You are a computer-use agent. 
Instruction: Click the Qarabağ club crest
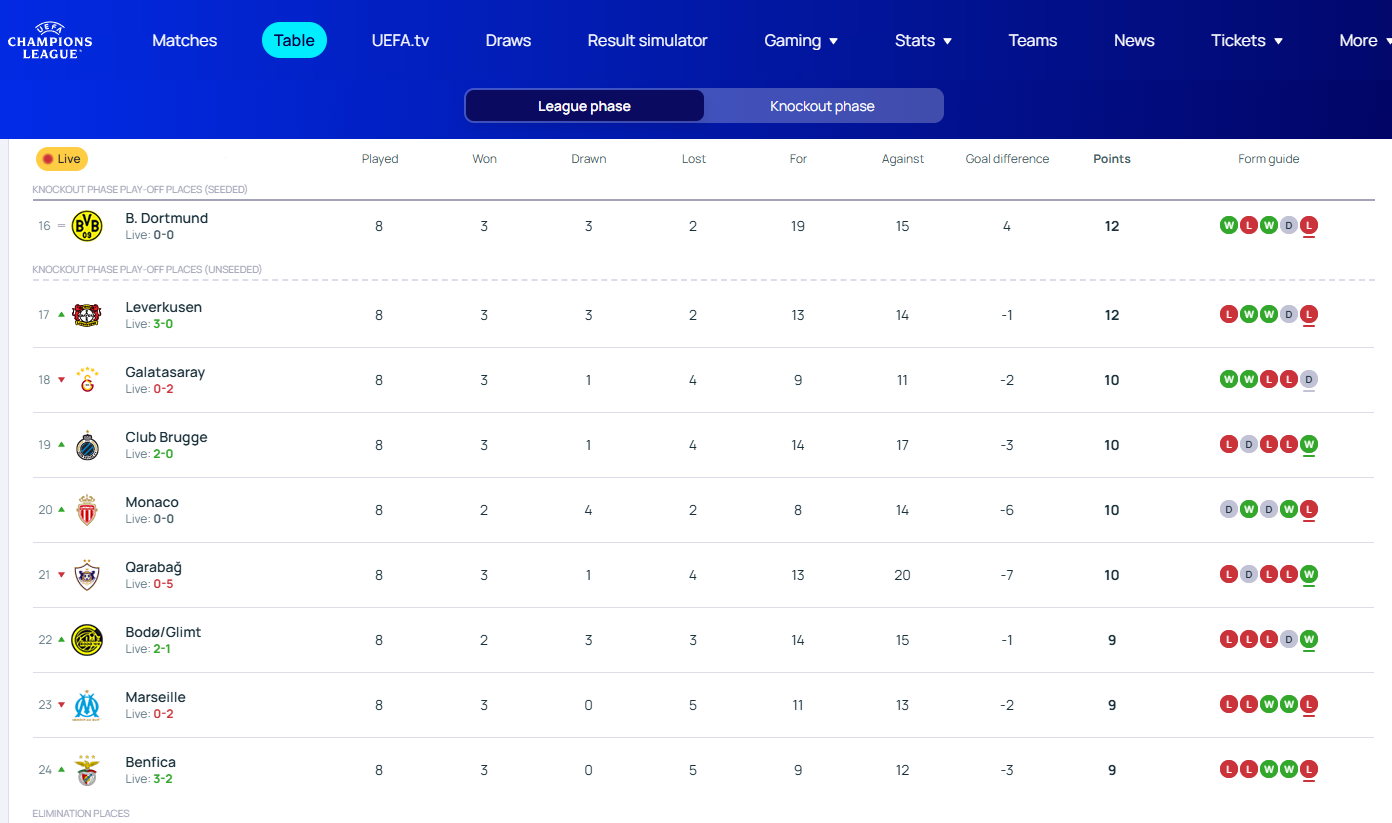pos(87,575)
